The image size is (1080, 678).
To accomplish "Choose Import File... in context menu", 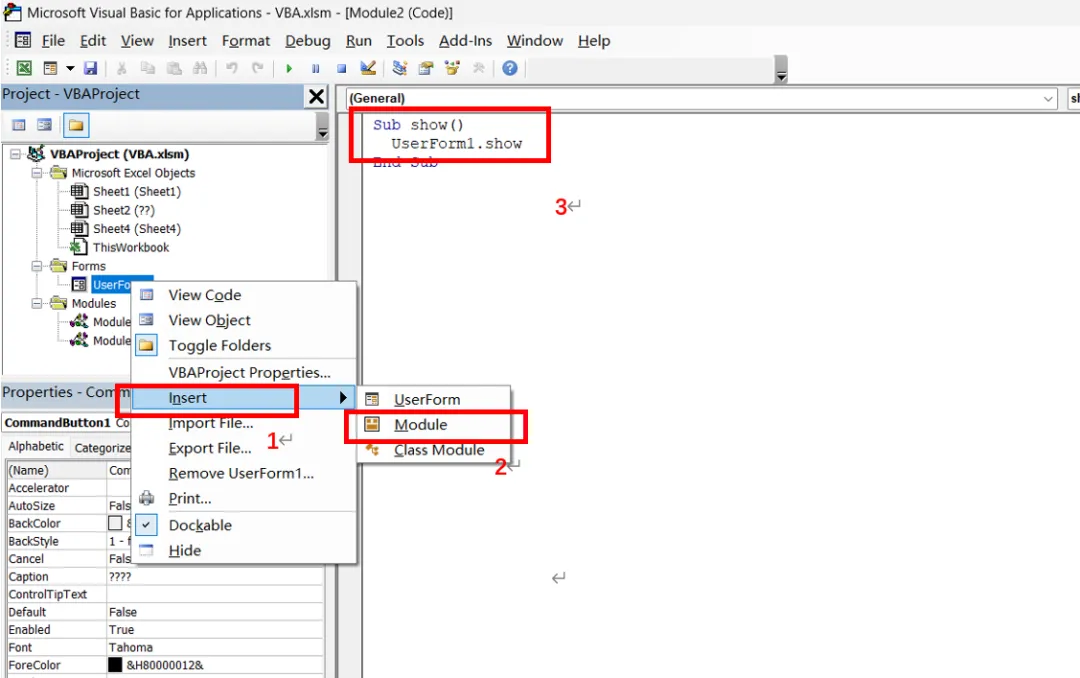I will pos(245,423).
